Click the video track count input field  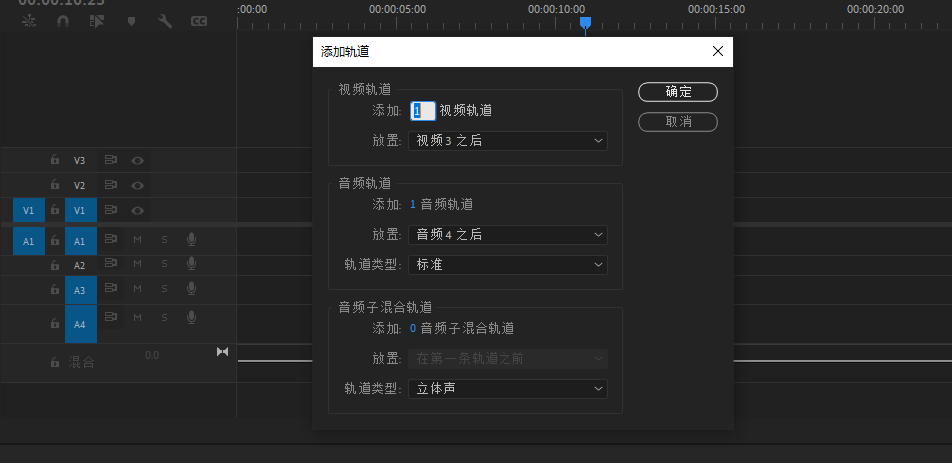[423, 111]
